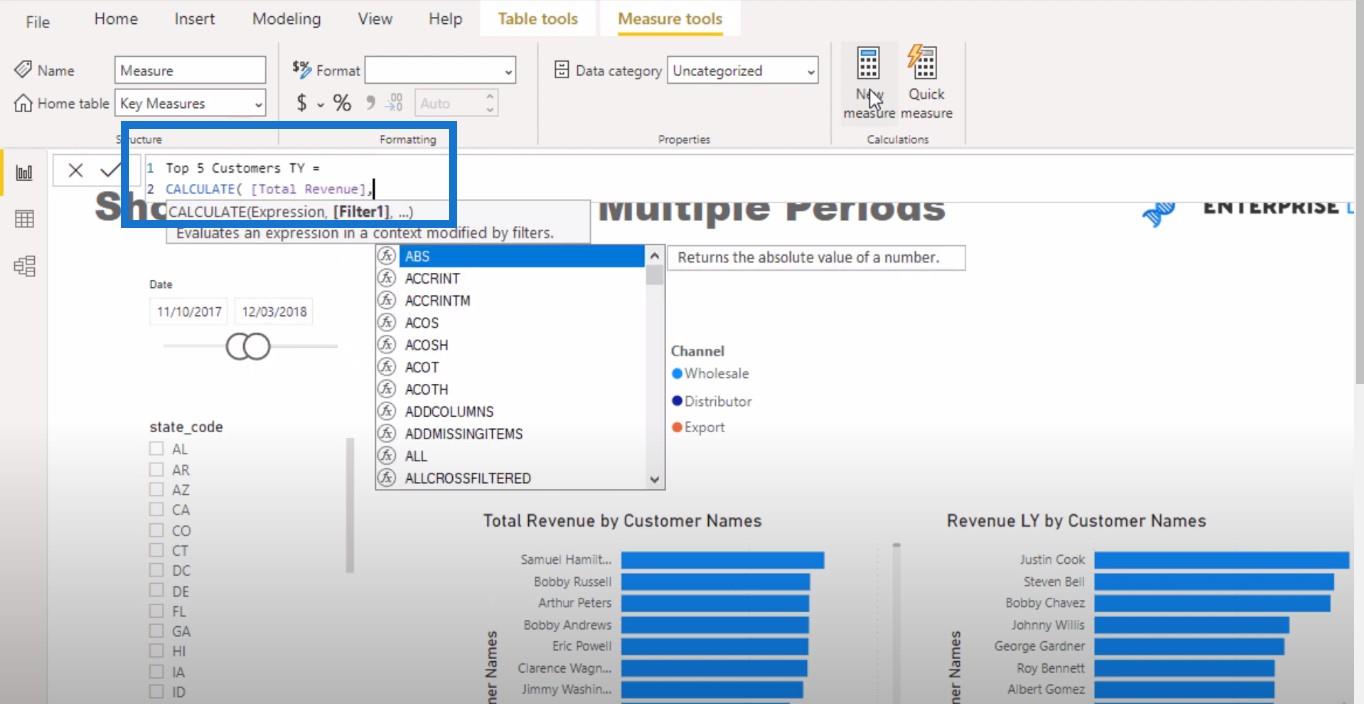
Task: Check the AR state code checkbox
Action: [156, 469]
